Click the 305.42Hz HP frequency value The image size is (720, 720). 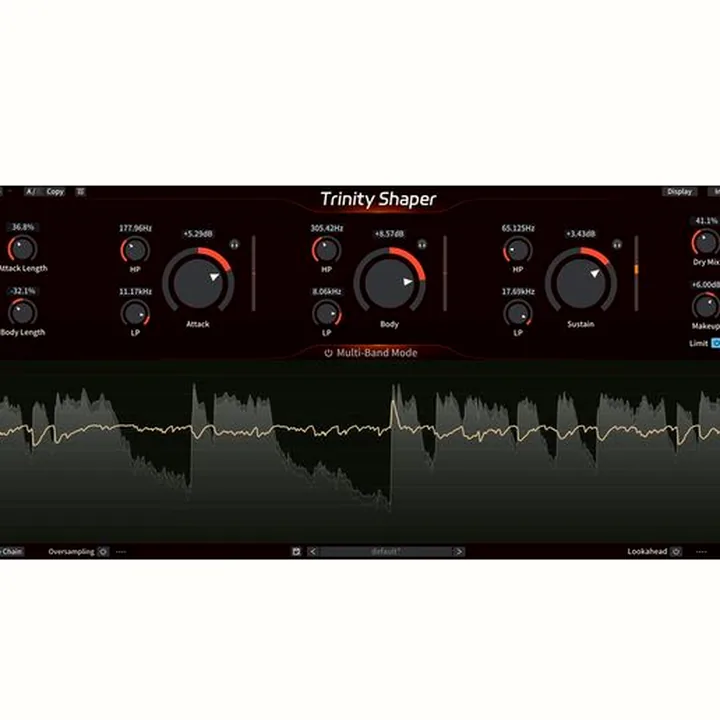[326, 228]
